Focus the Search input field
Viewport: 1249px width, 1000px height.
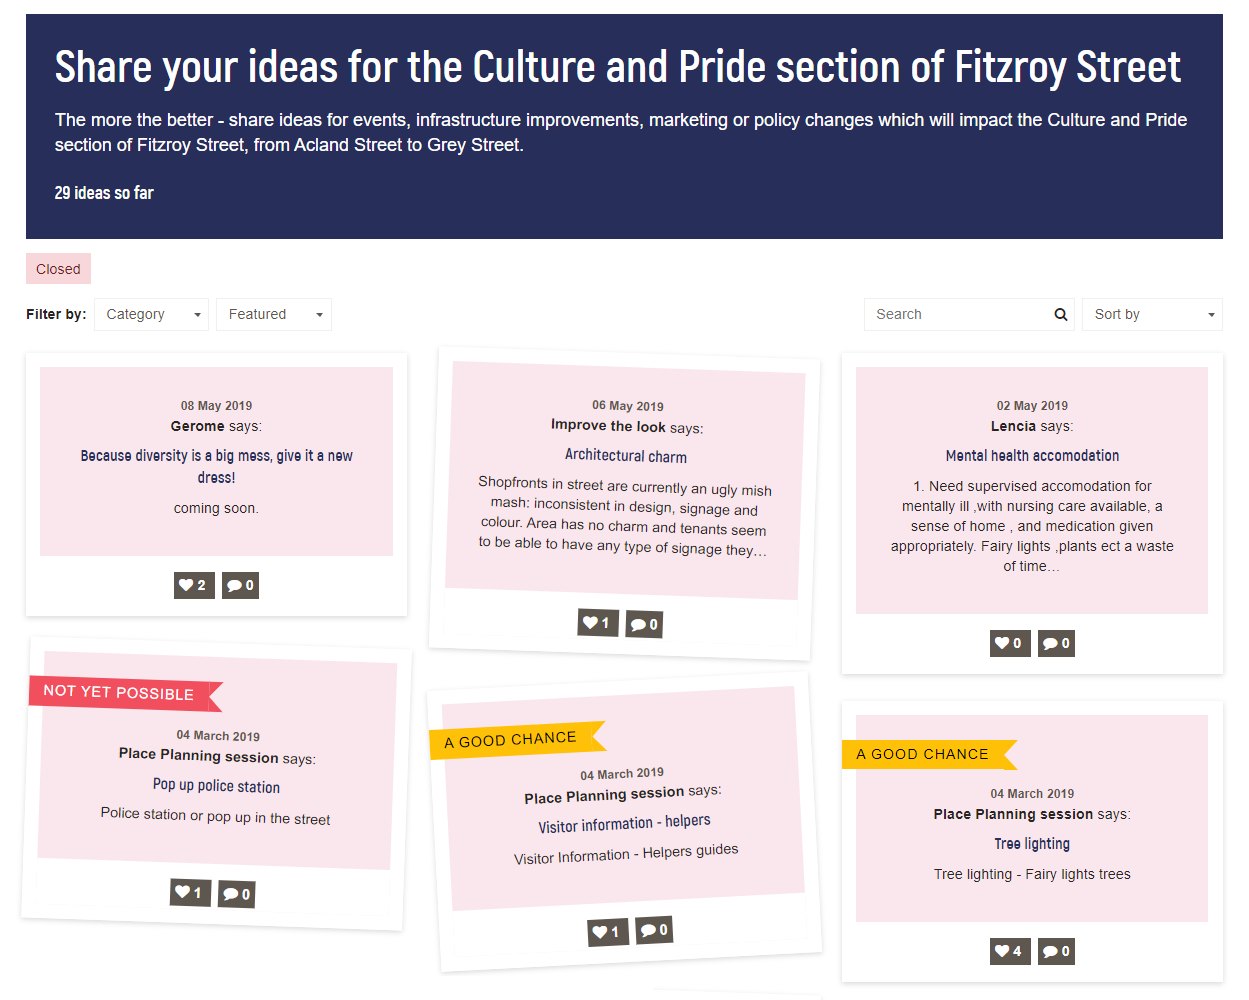pos(958,314)
